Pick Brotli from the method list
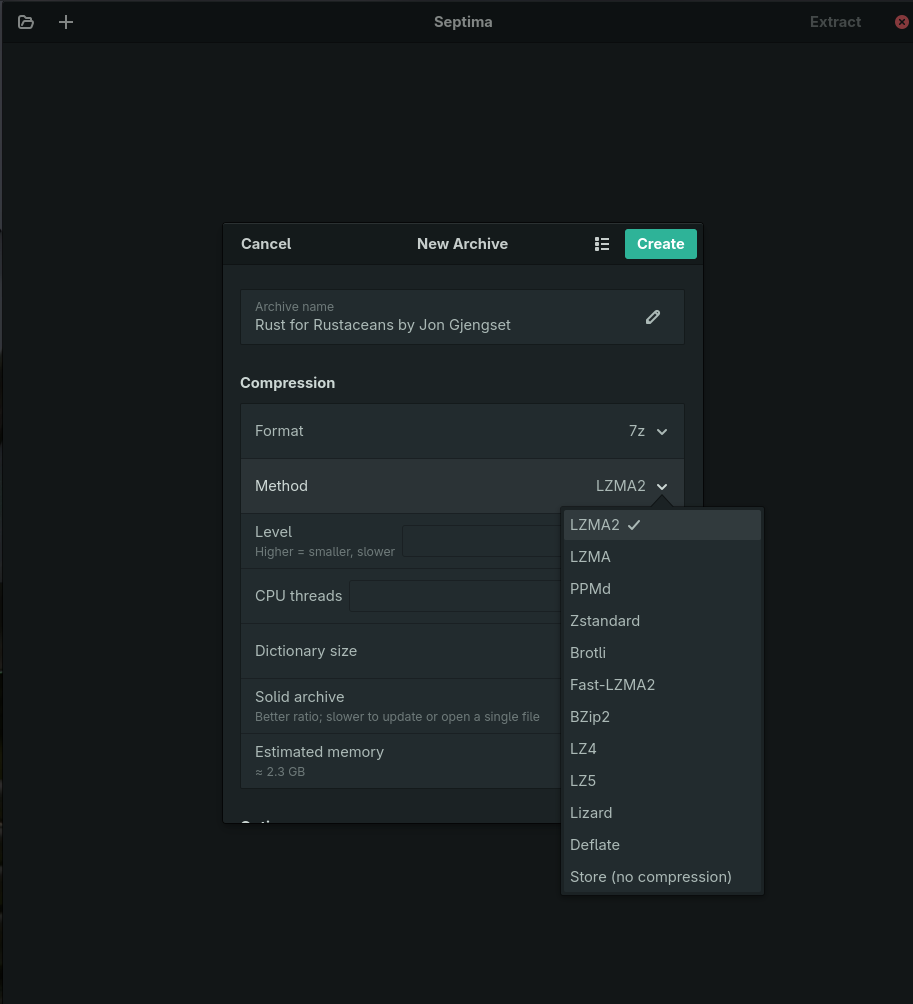Image resolution: width=913 pixels, height=1004 pixels. click(662, 653)
